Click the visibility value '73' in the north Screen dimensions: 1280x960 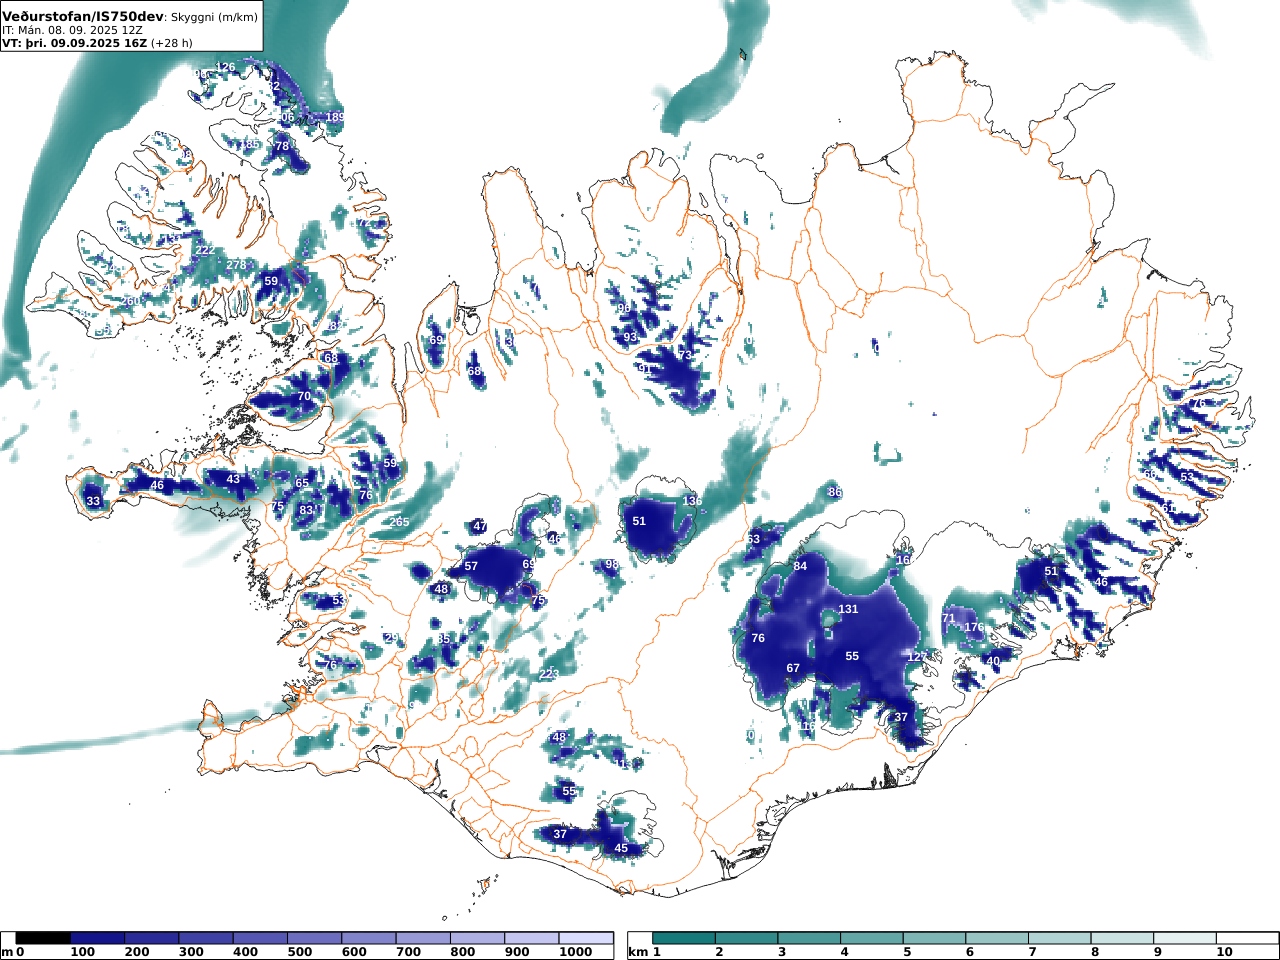685,356
